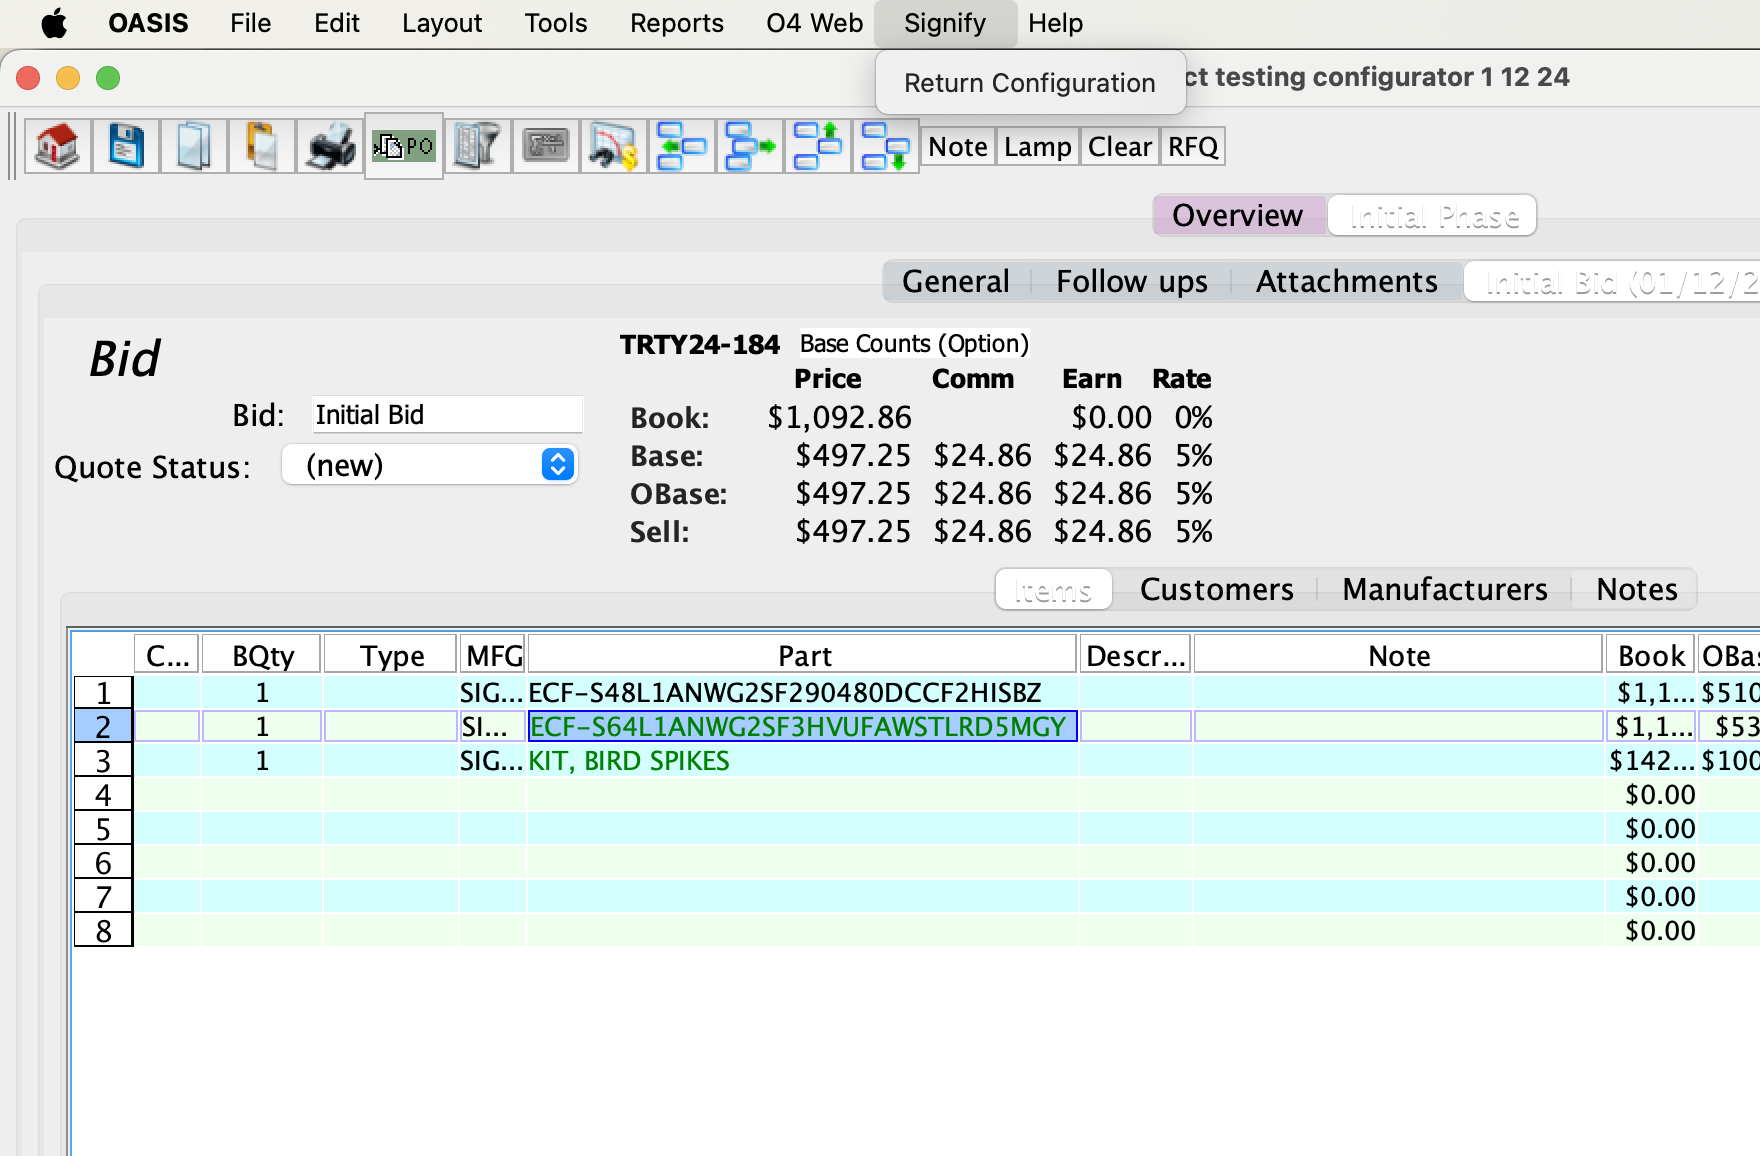Toggle the checkbox for row 1
Image resolution: width=1760 pixels, height=1156 pixels.
(x=166, y=692)
